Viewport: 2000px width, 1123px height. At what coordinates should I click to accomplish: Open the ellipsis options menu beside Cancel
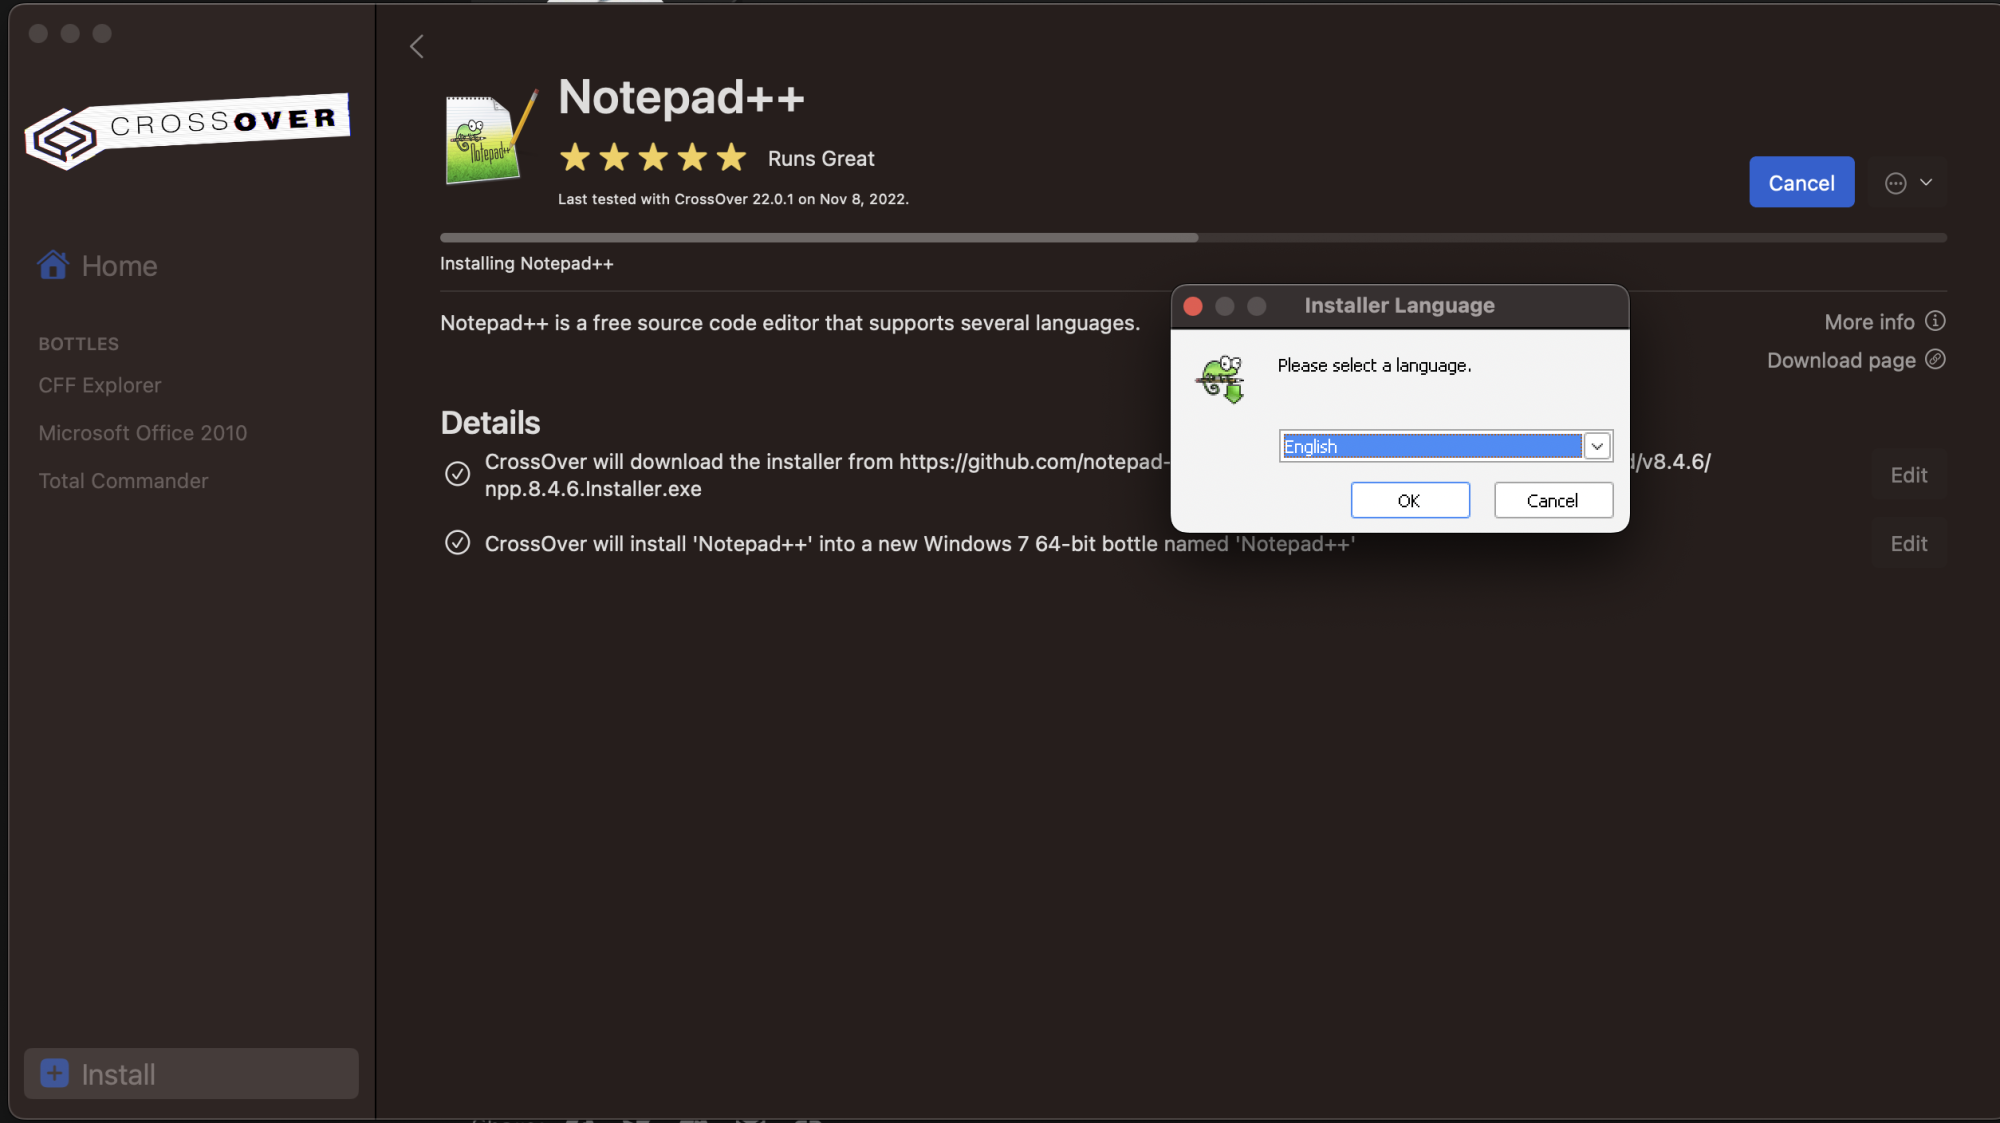pyautogui.click(x=1908, y=183)
